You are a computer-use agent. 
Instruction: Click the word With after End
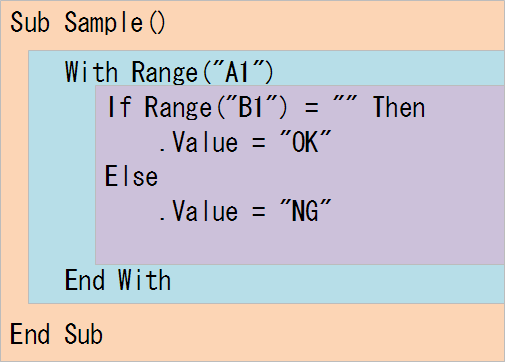pos(144,280)
